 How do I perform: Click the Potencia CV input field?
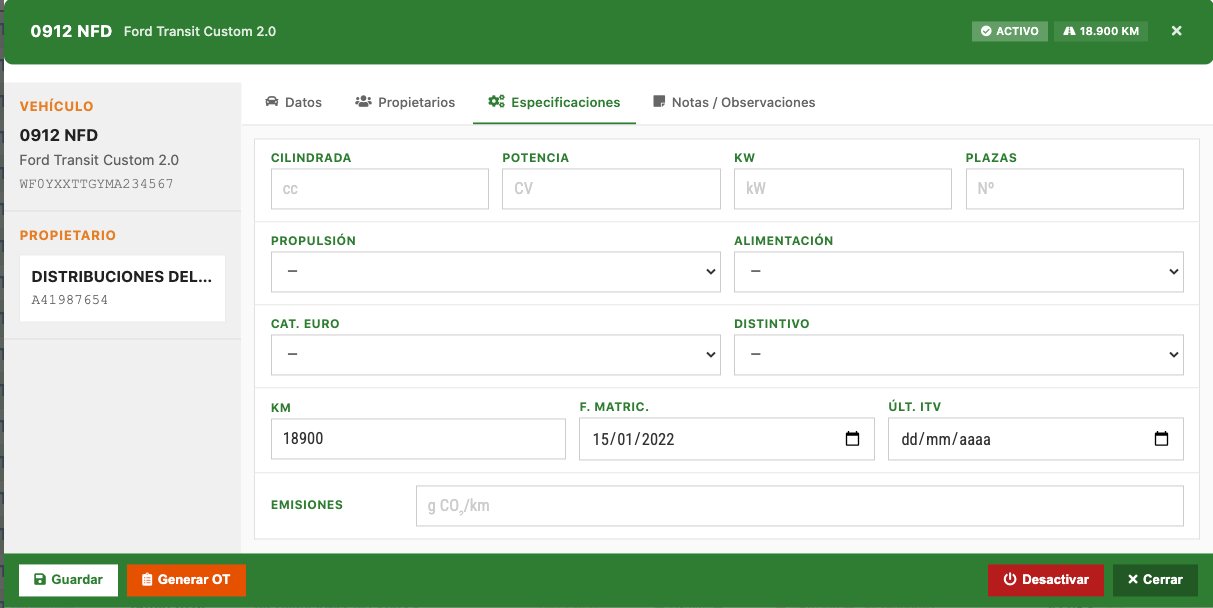pyautogui.click(x=611, y=188)
